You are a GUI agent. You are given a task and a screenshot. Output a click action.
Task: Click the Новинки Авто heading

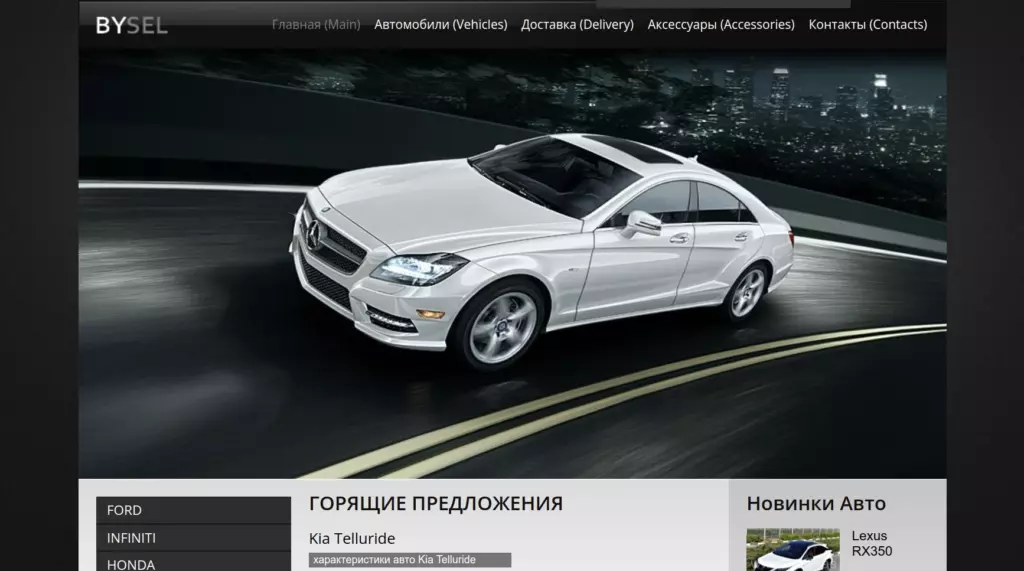(x=816, y=504)
